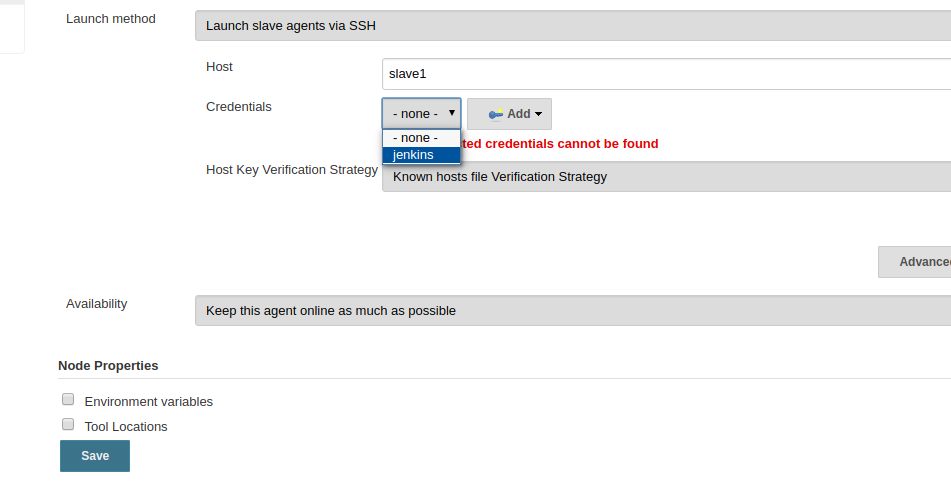Image resolution: width=951 pixels, height=499 pixels.
Task: Click the Node Properties heading
Action: tap(108, 366)
